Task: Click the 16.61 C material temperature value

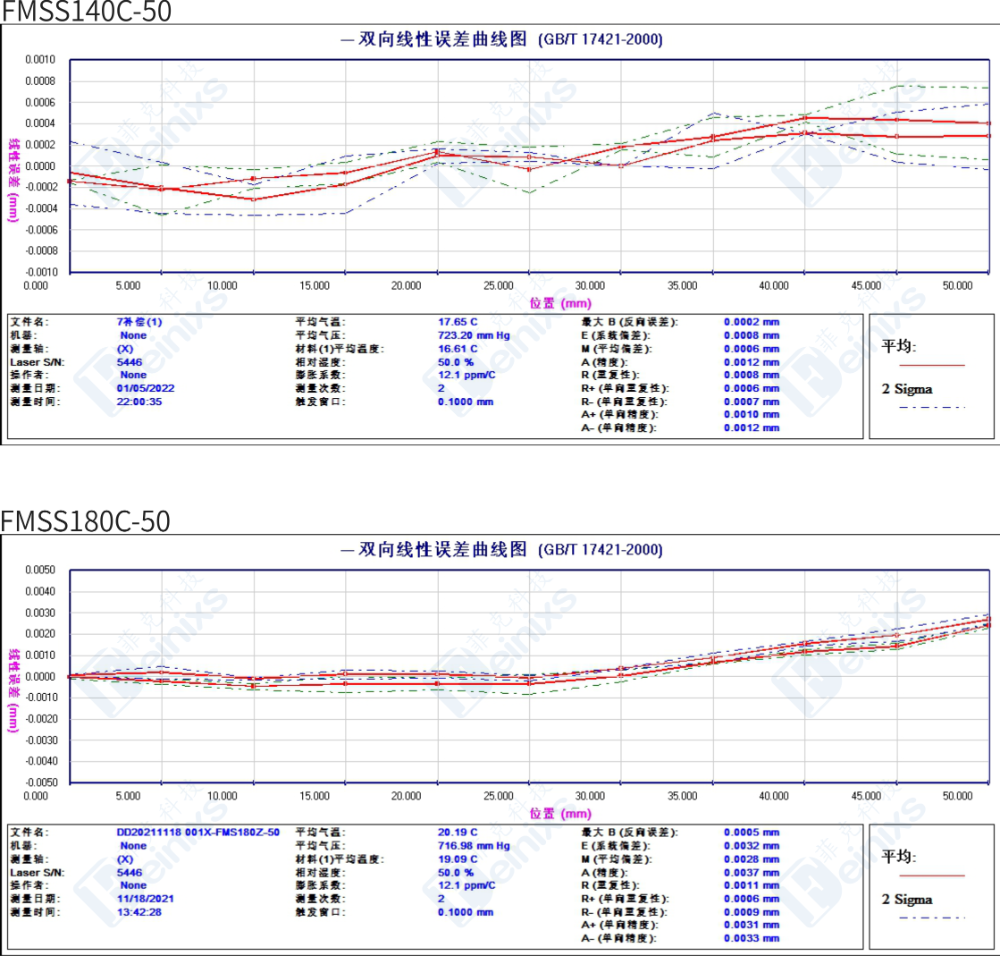Action: [x=458, y=349]
